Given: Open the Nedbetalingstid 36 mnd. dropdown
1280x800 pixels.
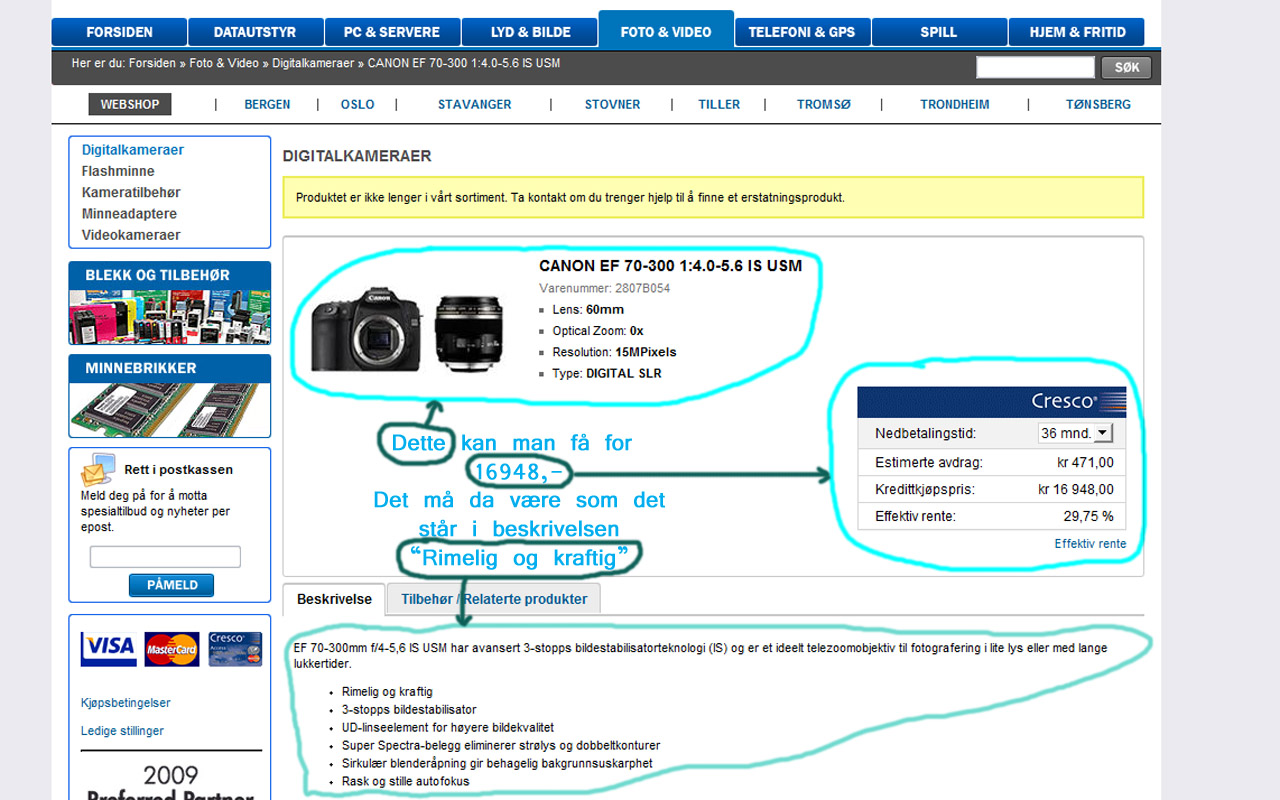Looking at the screenshot, I should point(1076,434).
